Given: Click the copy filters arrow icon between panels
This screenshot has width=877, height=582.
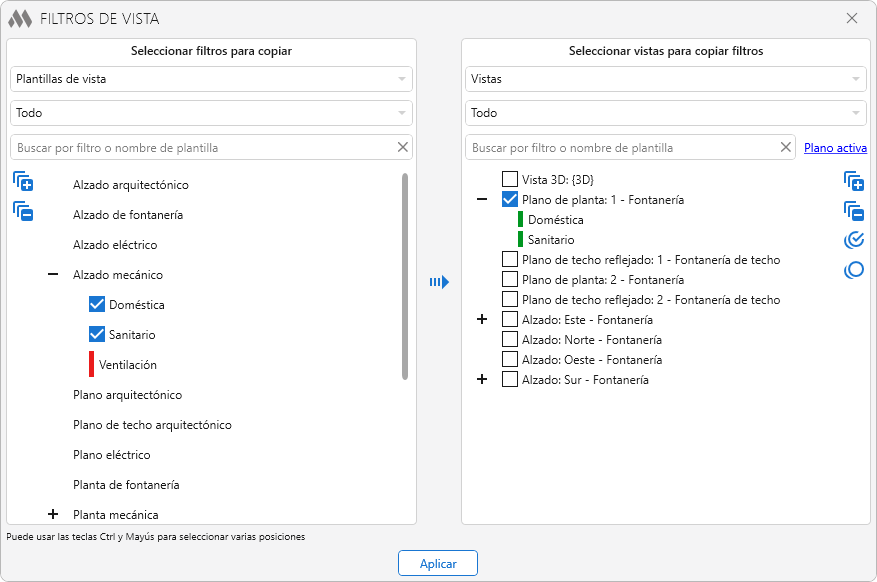Looking at the screenshot, I should pos(439,282).
